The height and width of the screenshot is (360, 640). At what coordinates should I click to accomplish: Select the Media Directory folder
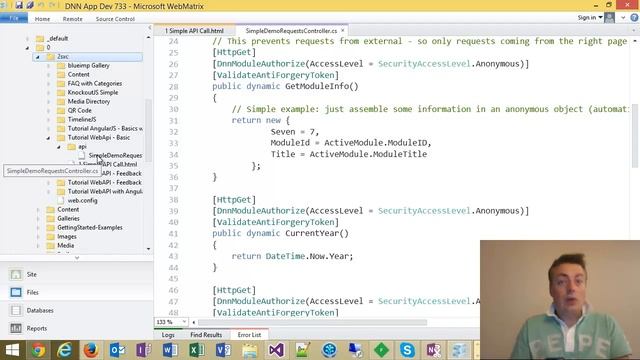(89, 101)
